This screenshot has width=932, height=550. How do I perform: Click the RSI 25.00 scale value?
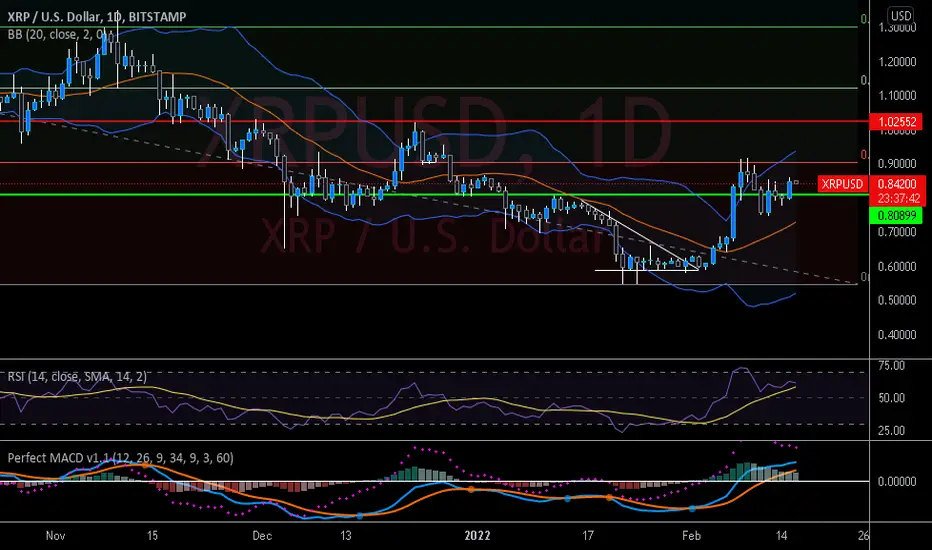click(x=891, y=430)
